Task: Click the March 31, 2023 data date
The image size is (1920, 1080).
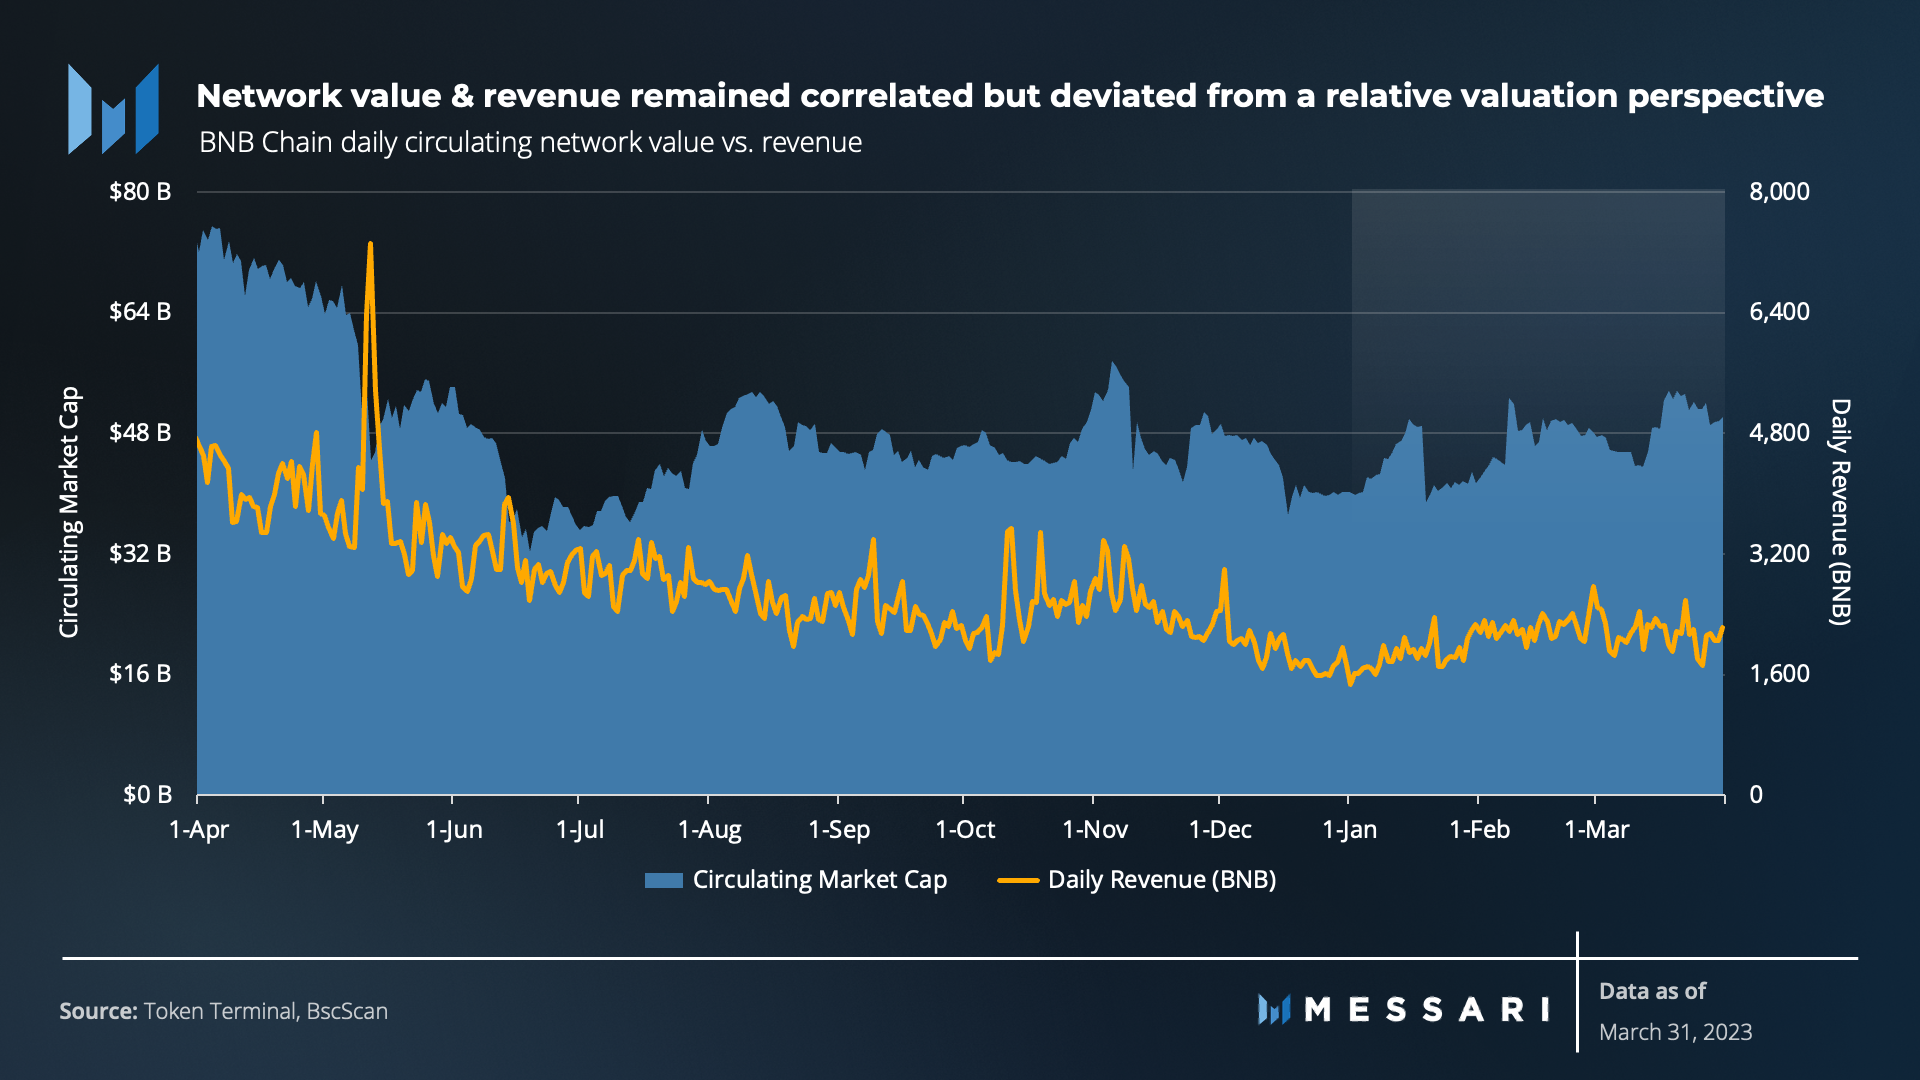Action: coord(1675,1032)
